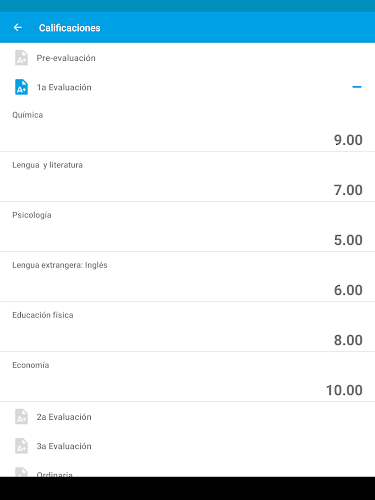The width and height of the screenshot is (375, 500).
Task: Tap the Pre-evaluación document icon
Action: 21,58
